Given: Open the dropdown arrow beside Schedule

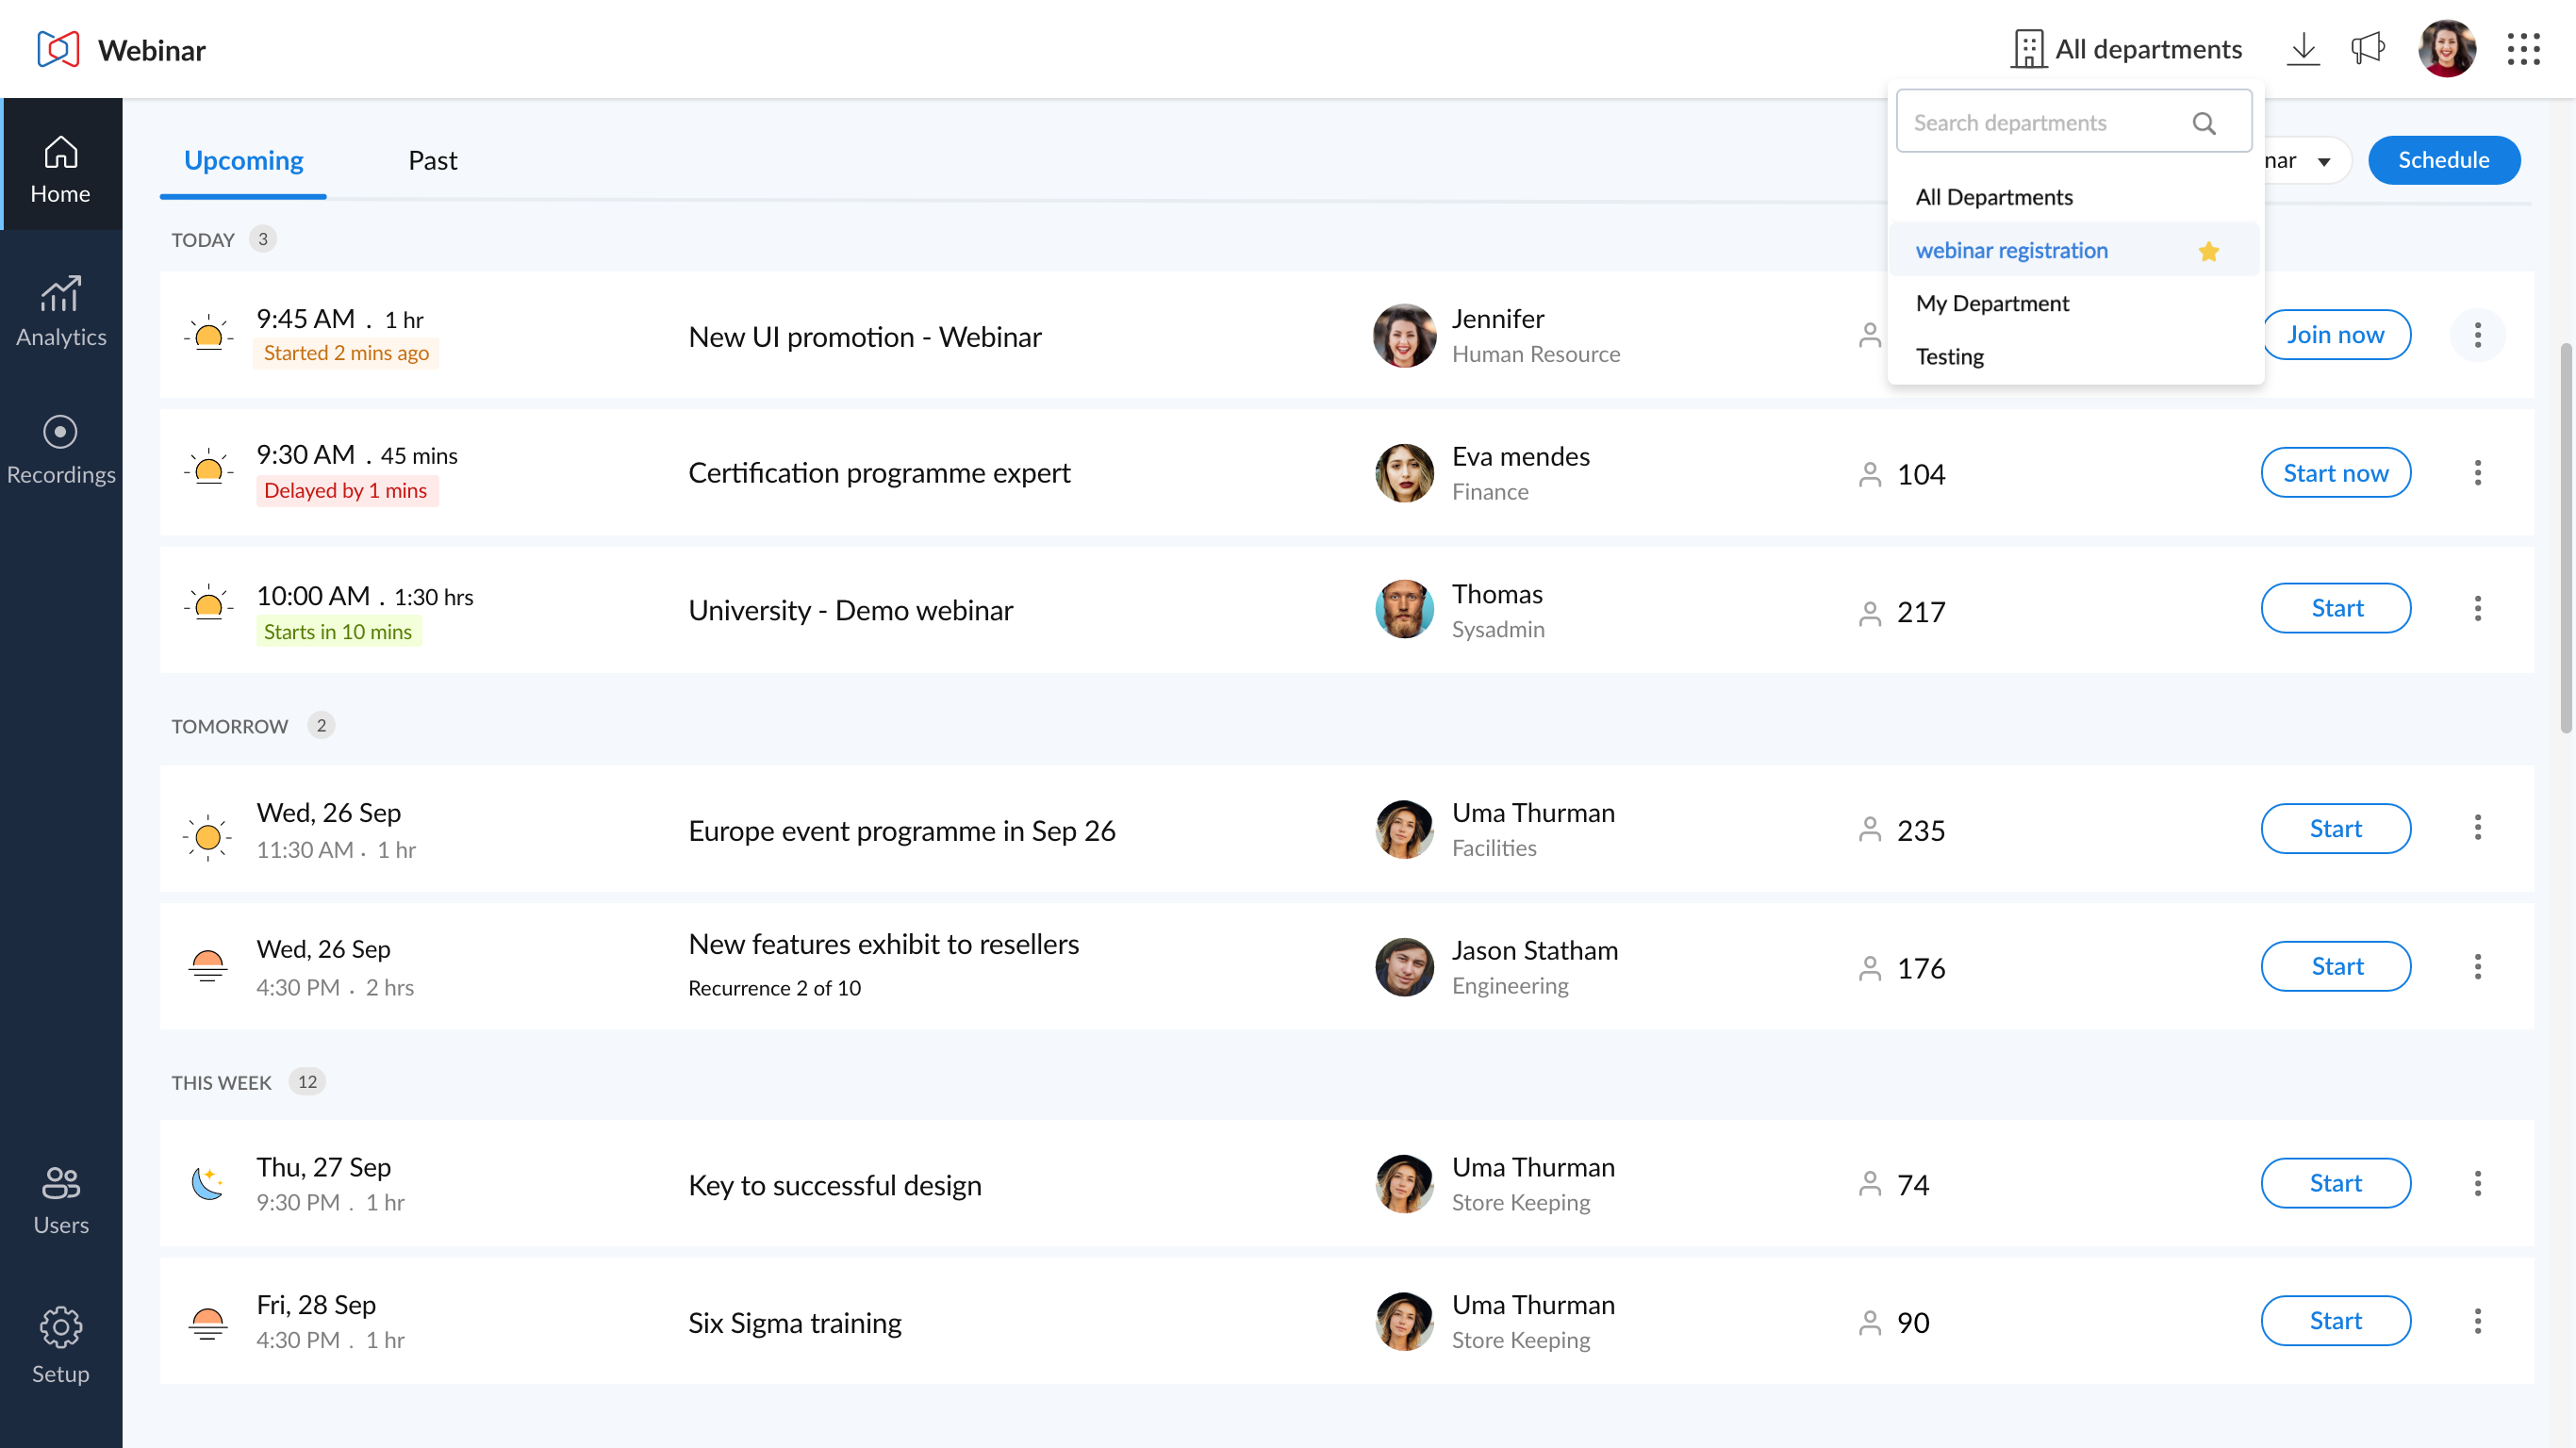Looking at the screenshot, I should (x=2323, y=161).
